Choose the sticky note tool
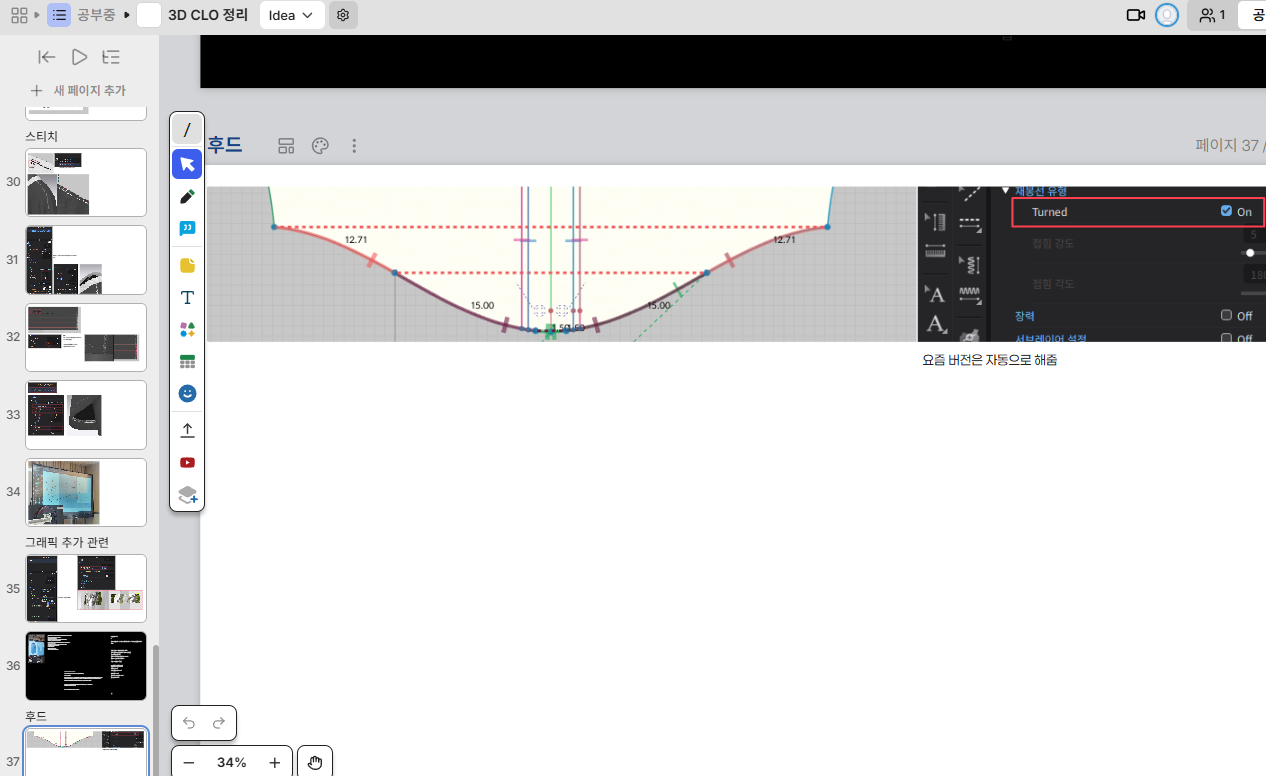Viewport: 1266px width, 776px height. coord(187,265)
